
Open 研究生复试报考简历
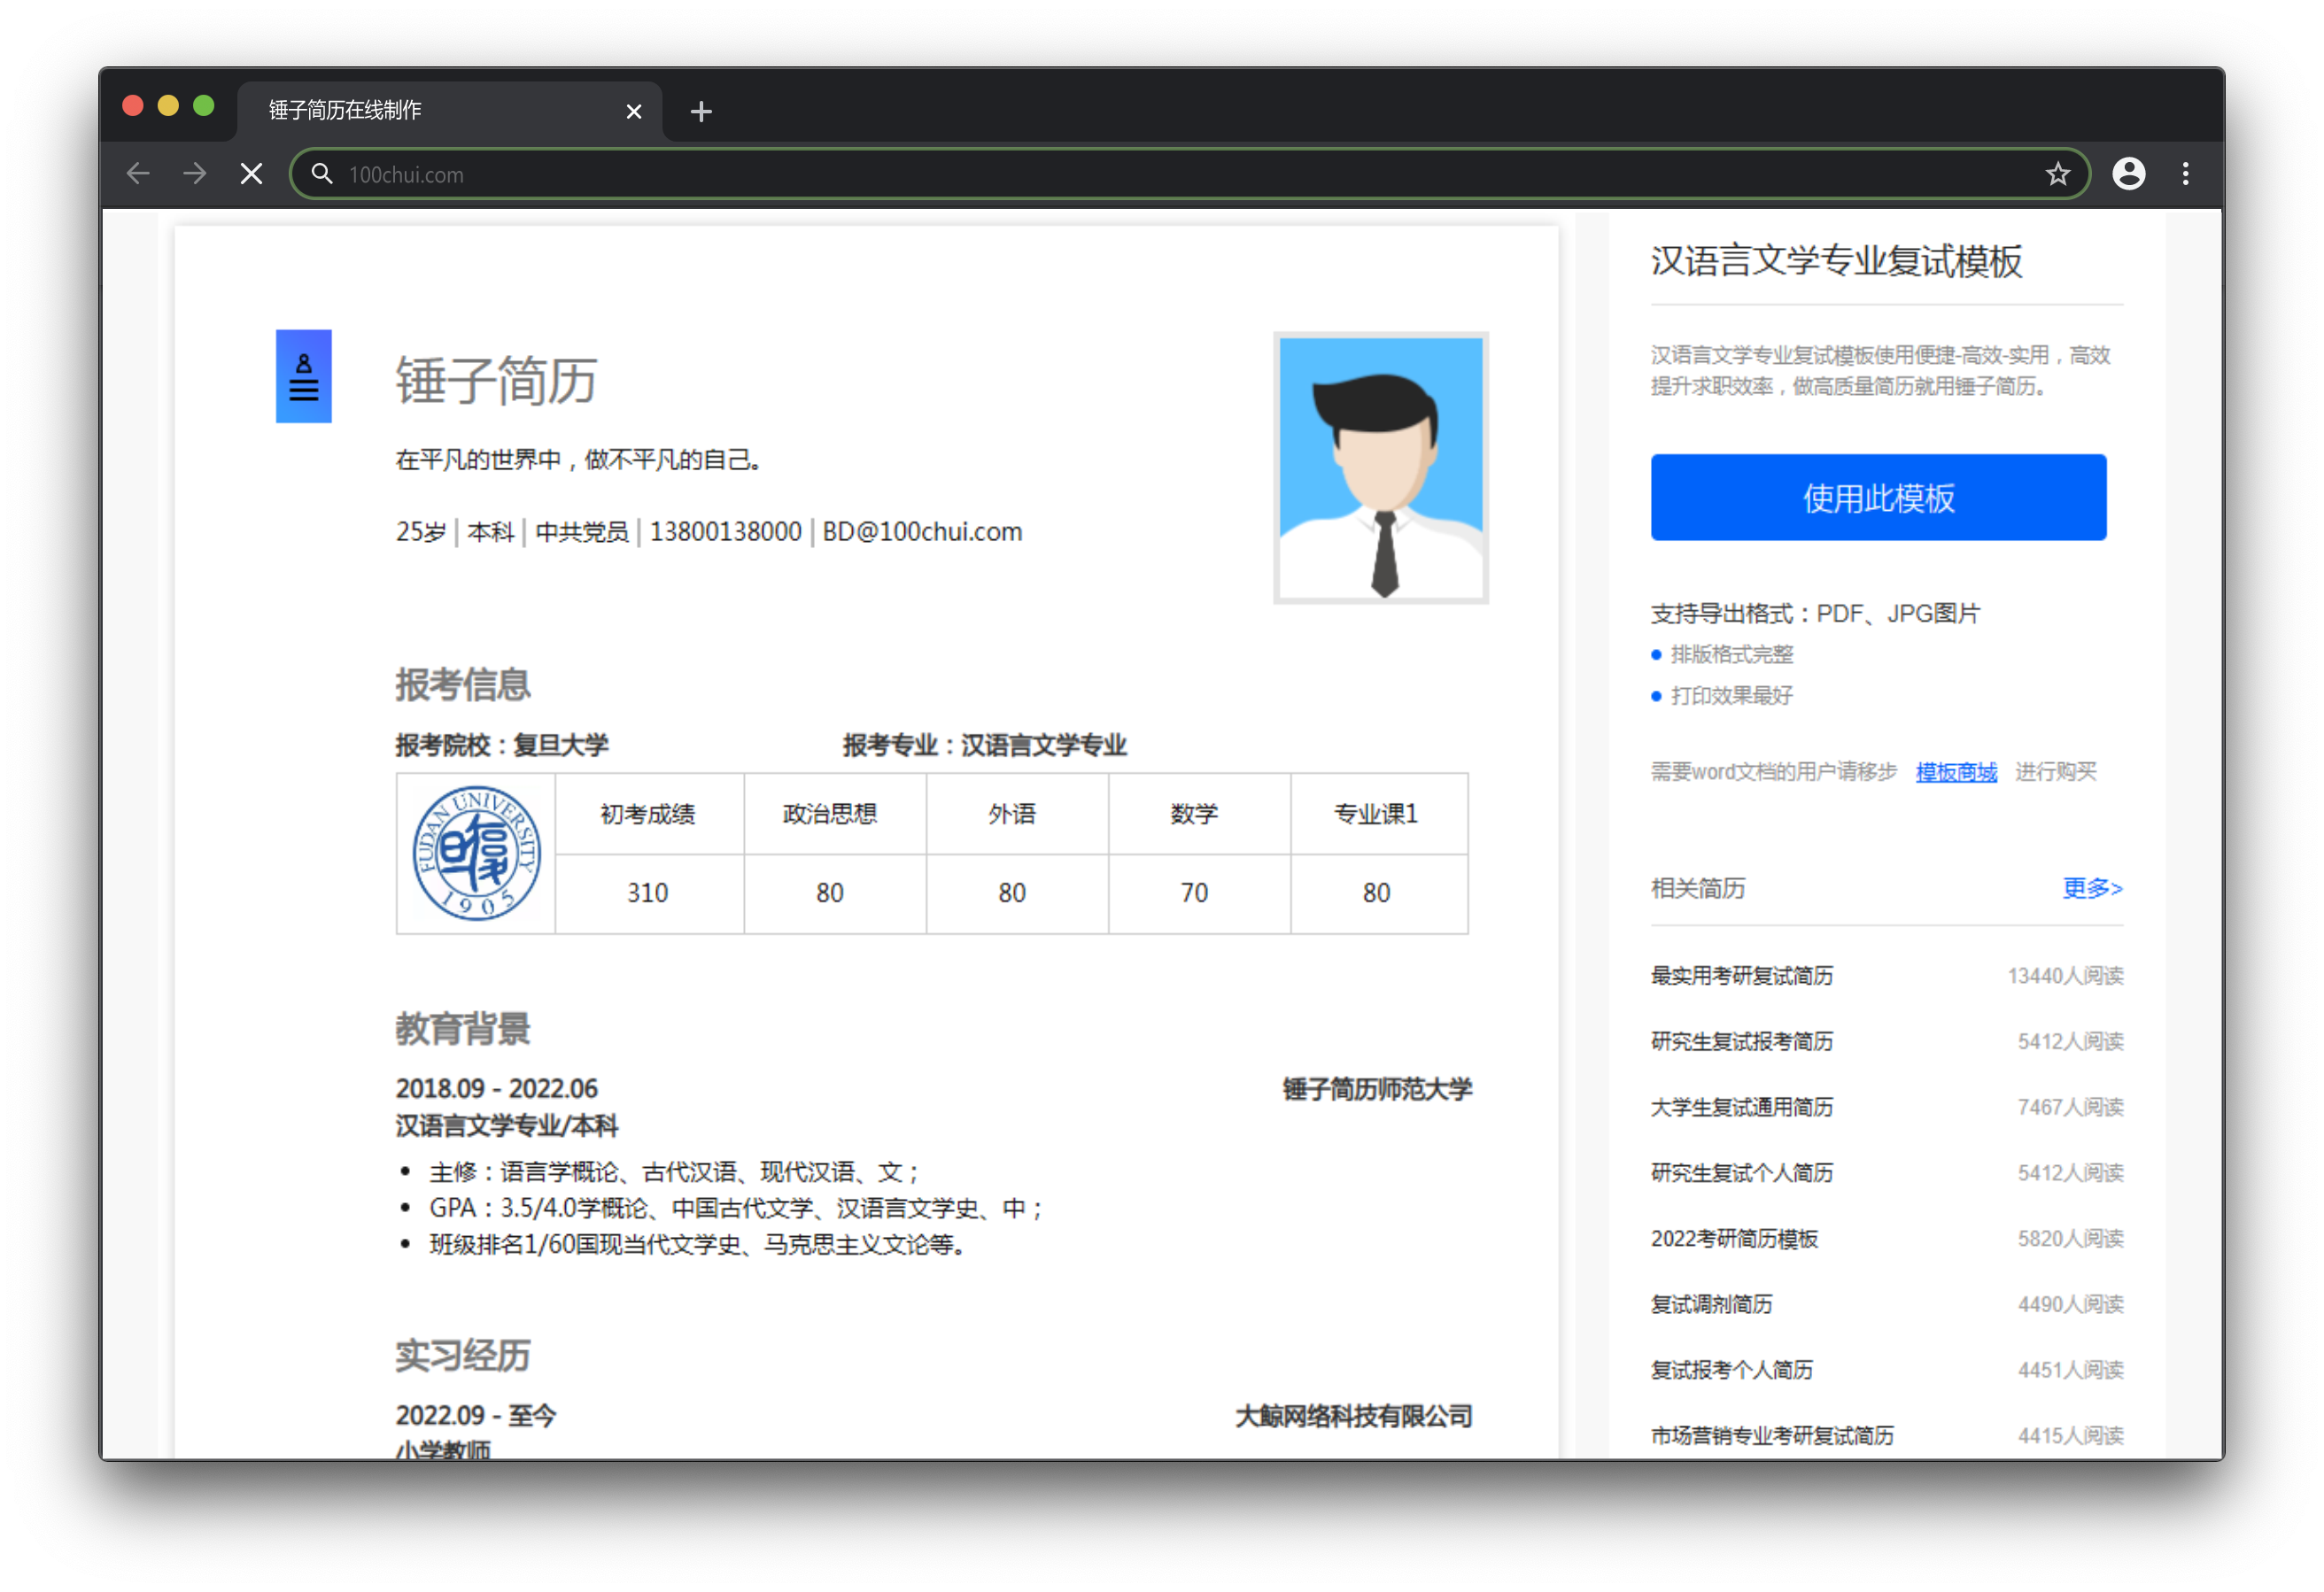click(1741, 1042)
